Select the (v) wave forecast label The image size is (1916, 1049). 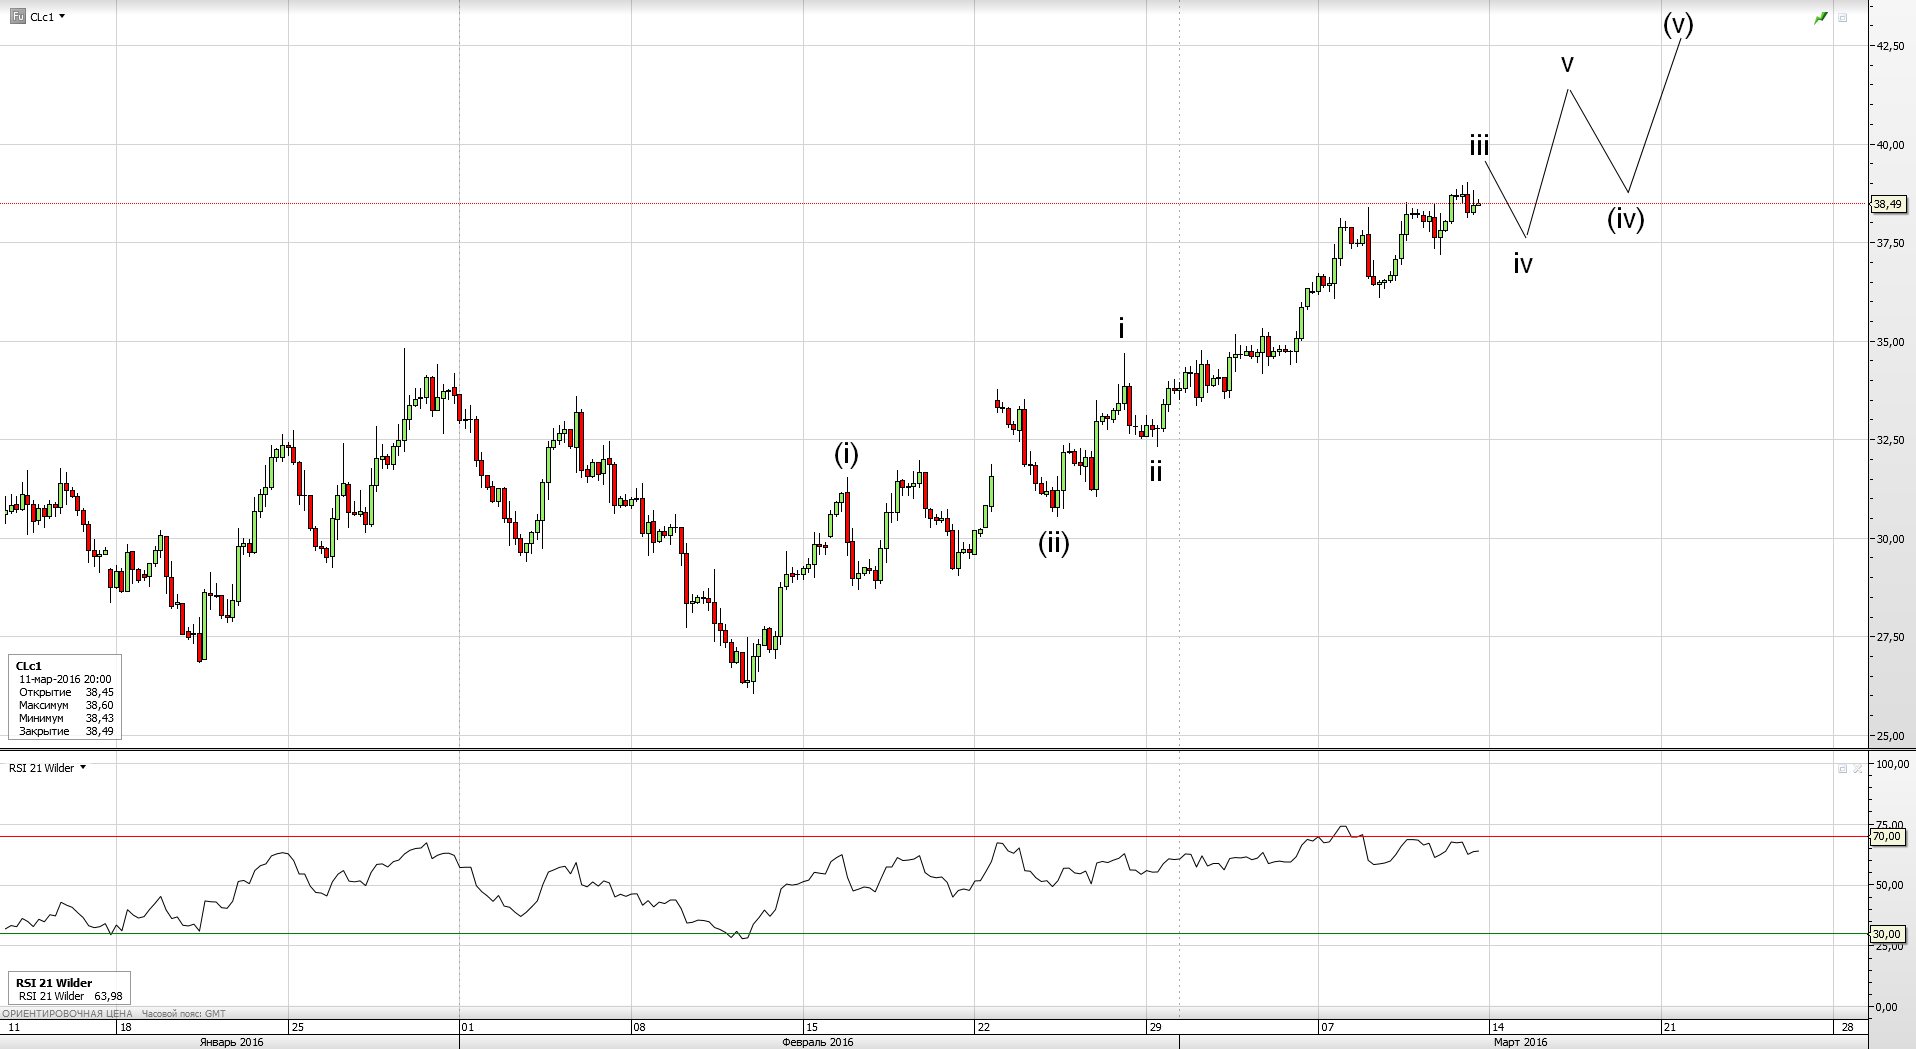(x=1678, y=24)
